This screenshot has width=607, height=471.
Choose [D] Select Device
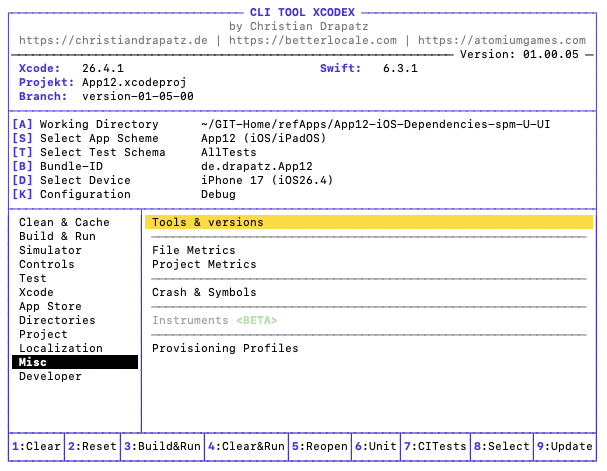(x=72, y=180)
